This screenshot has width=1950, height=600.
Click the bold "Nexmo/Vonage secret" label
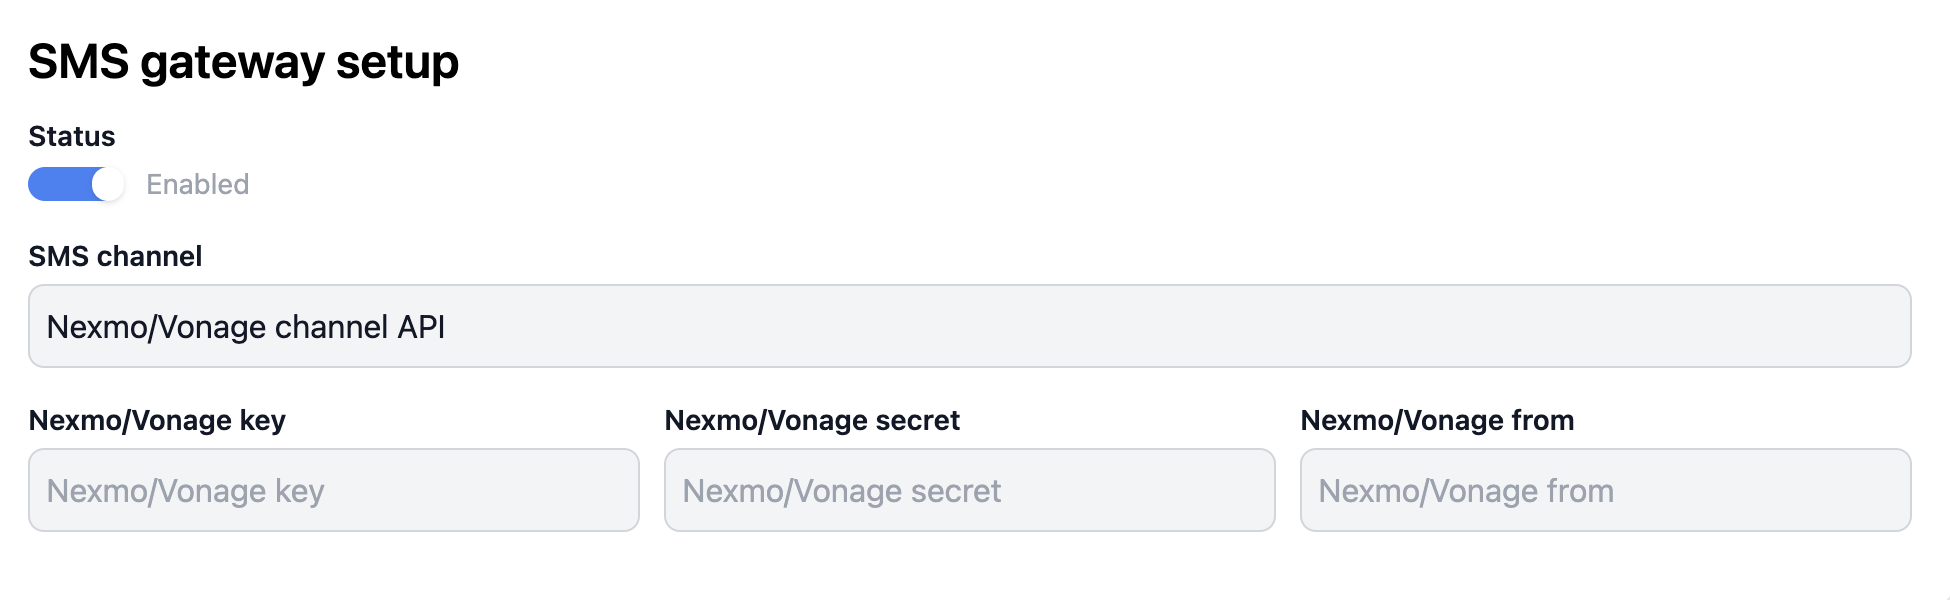tap(812, 420)
